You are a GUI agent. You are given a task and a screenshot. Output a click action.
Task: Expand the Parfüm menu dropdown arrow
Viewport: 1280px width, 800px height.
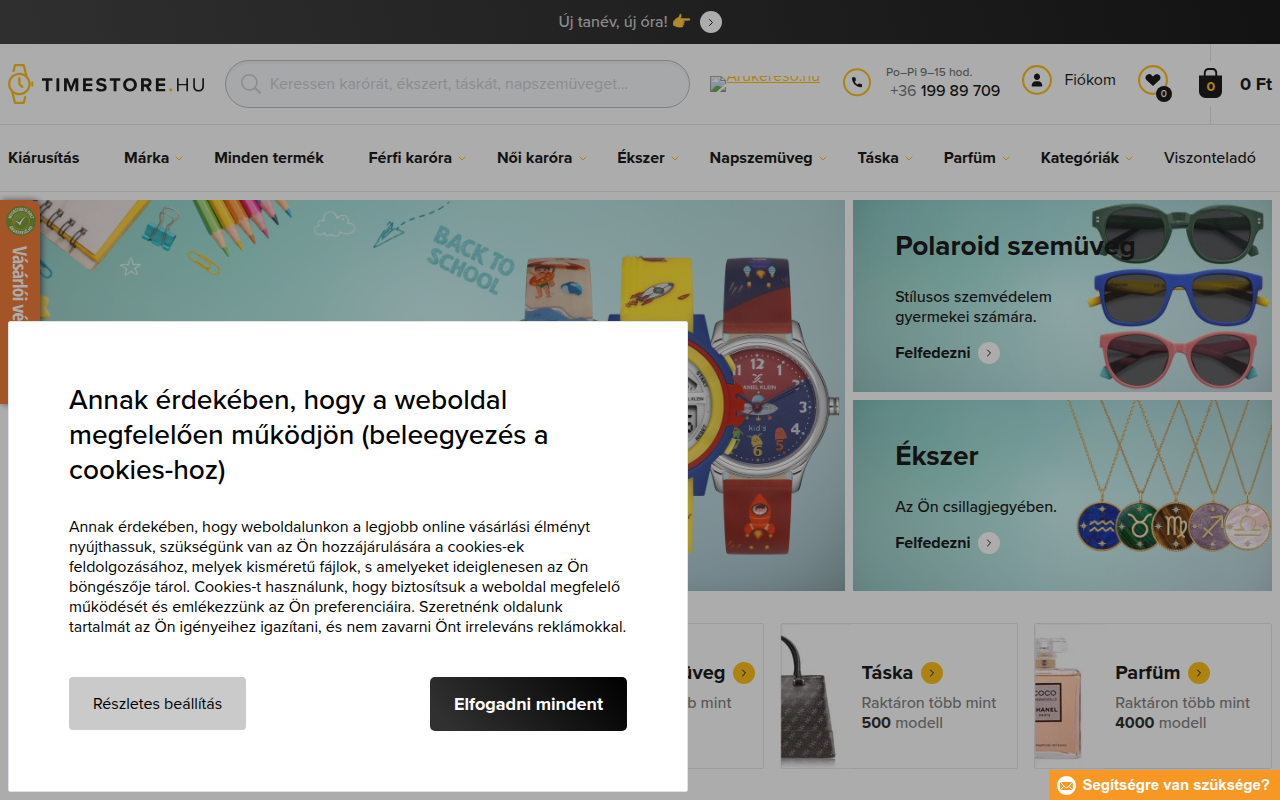point(1005,158)
